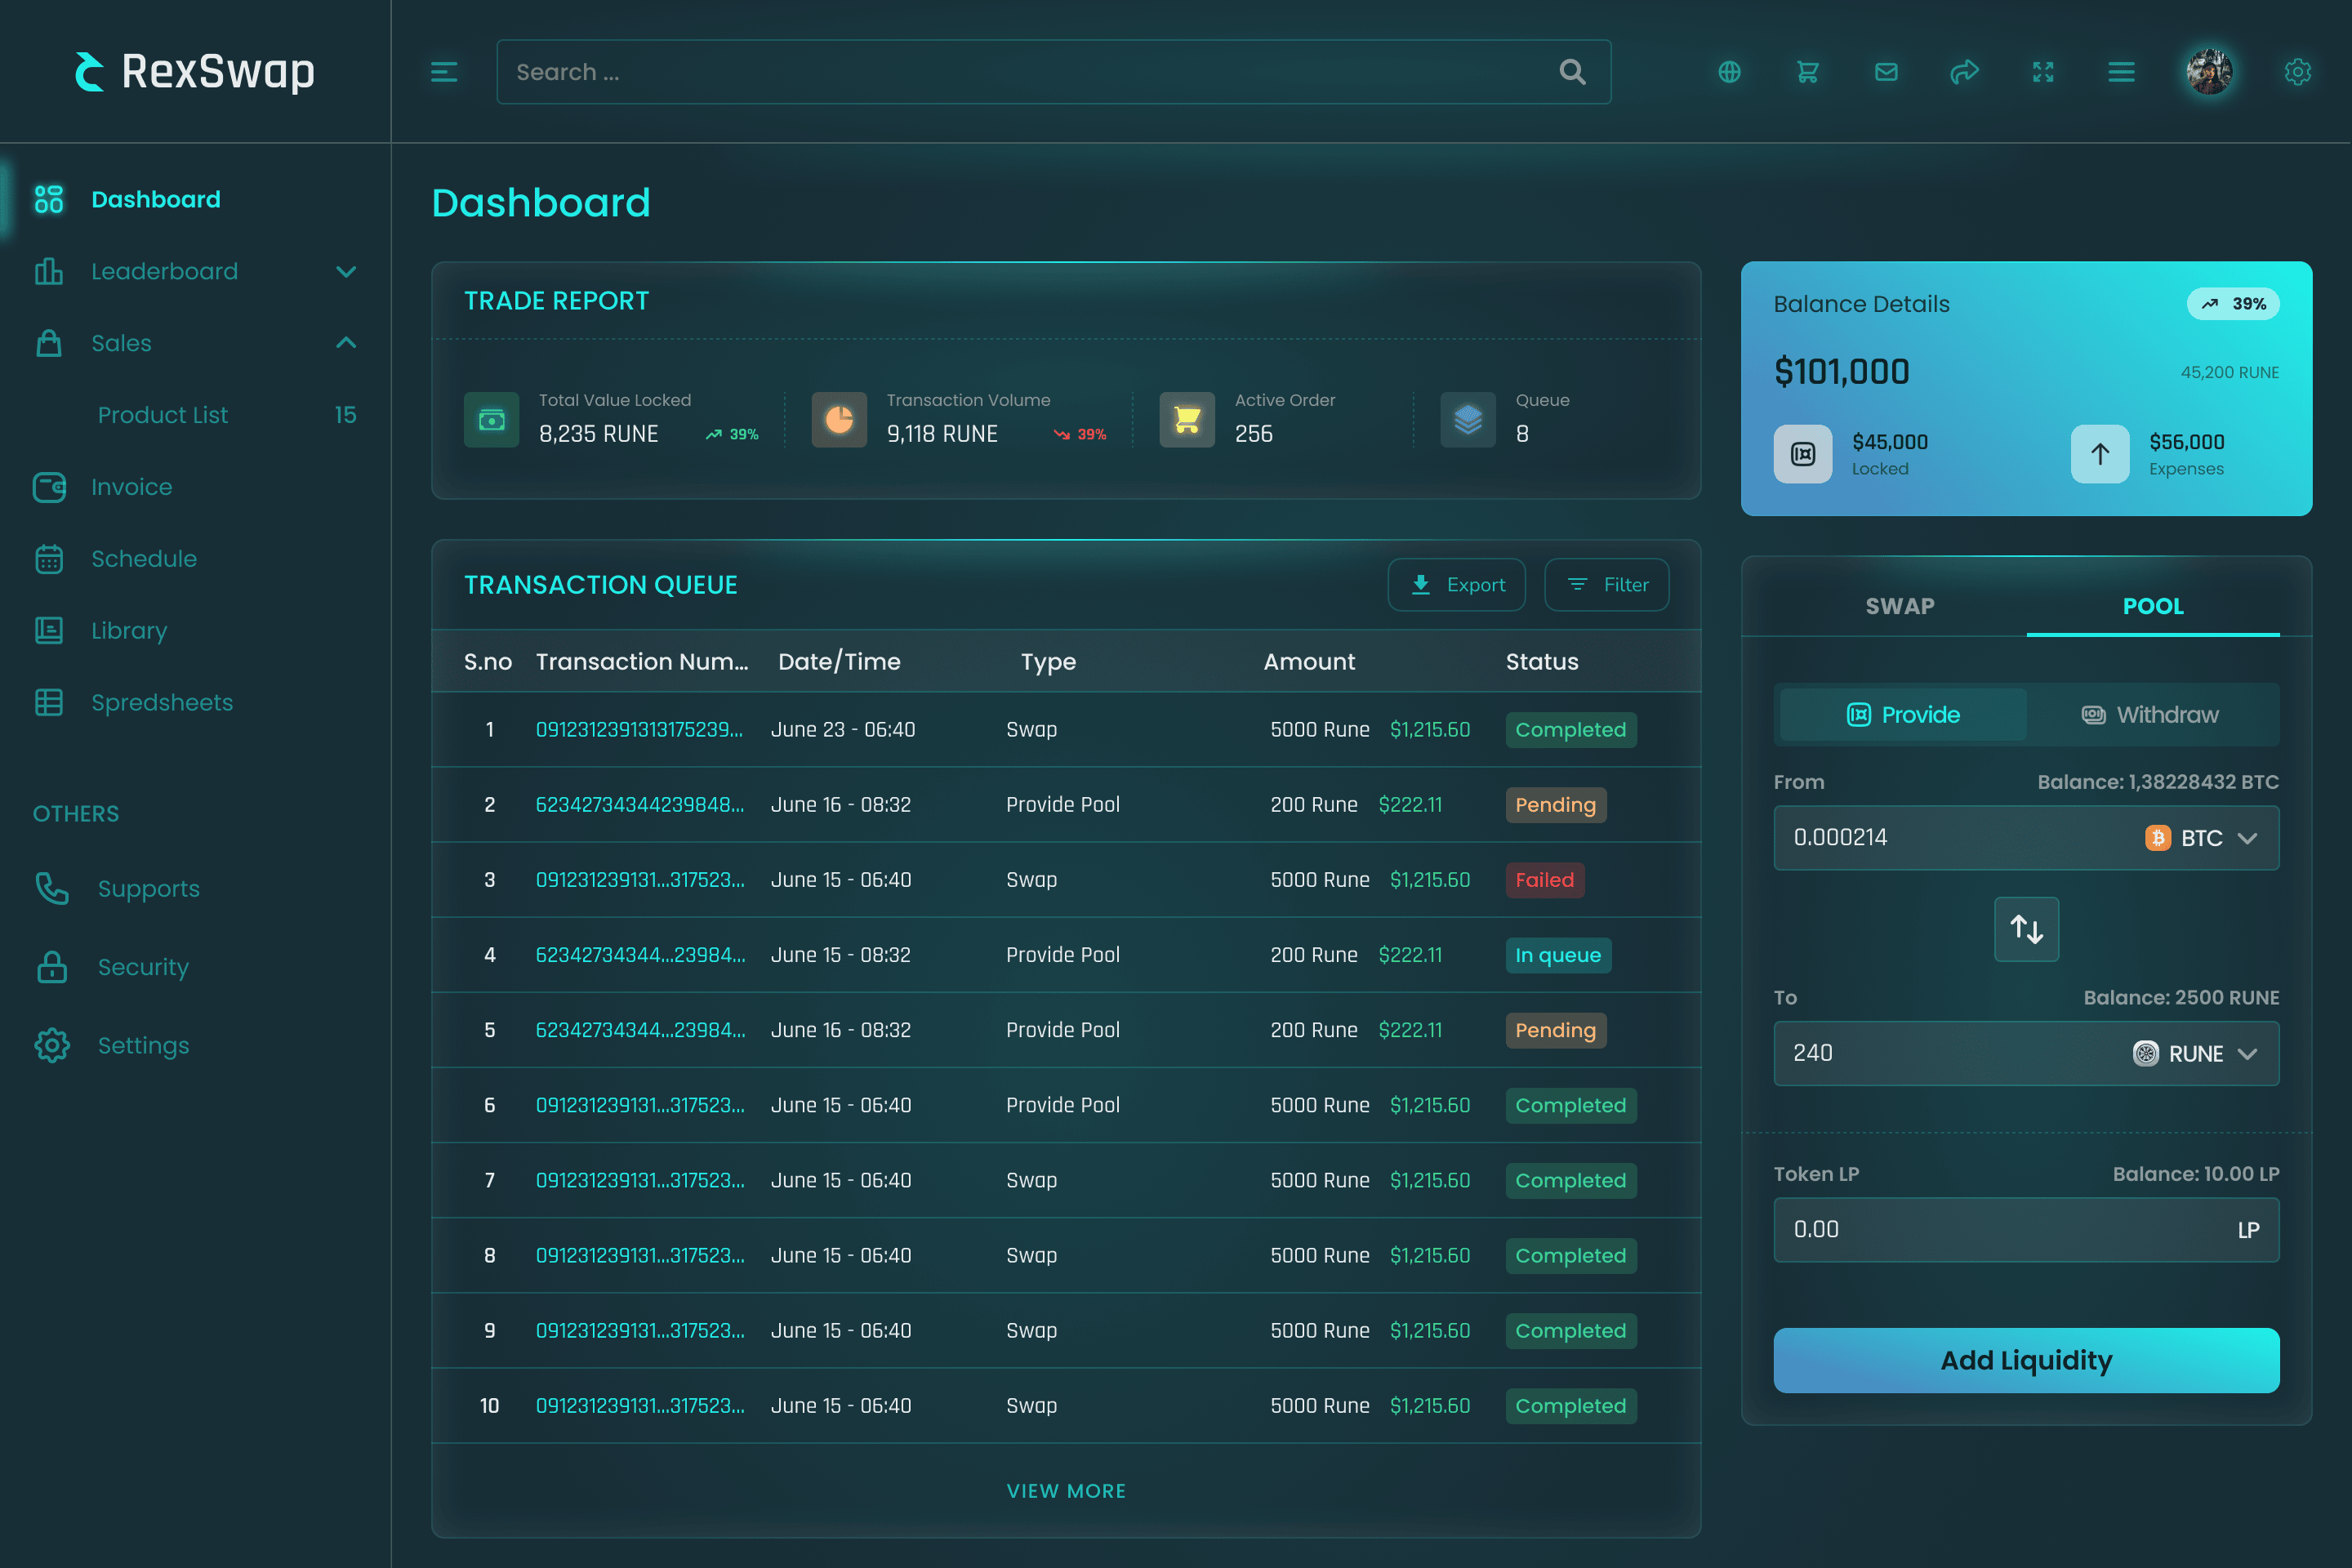Swap From and To with arrows button
Image resolution: width=2352 pixels, height=1568 pixels.
pyautogui.click(x=2026, y=929)
